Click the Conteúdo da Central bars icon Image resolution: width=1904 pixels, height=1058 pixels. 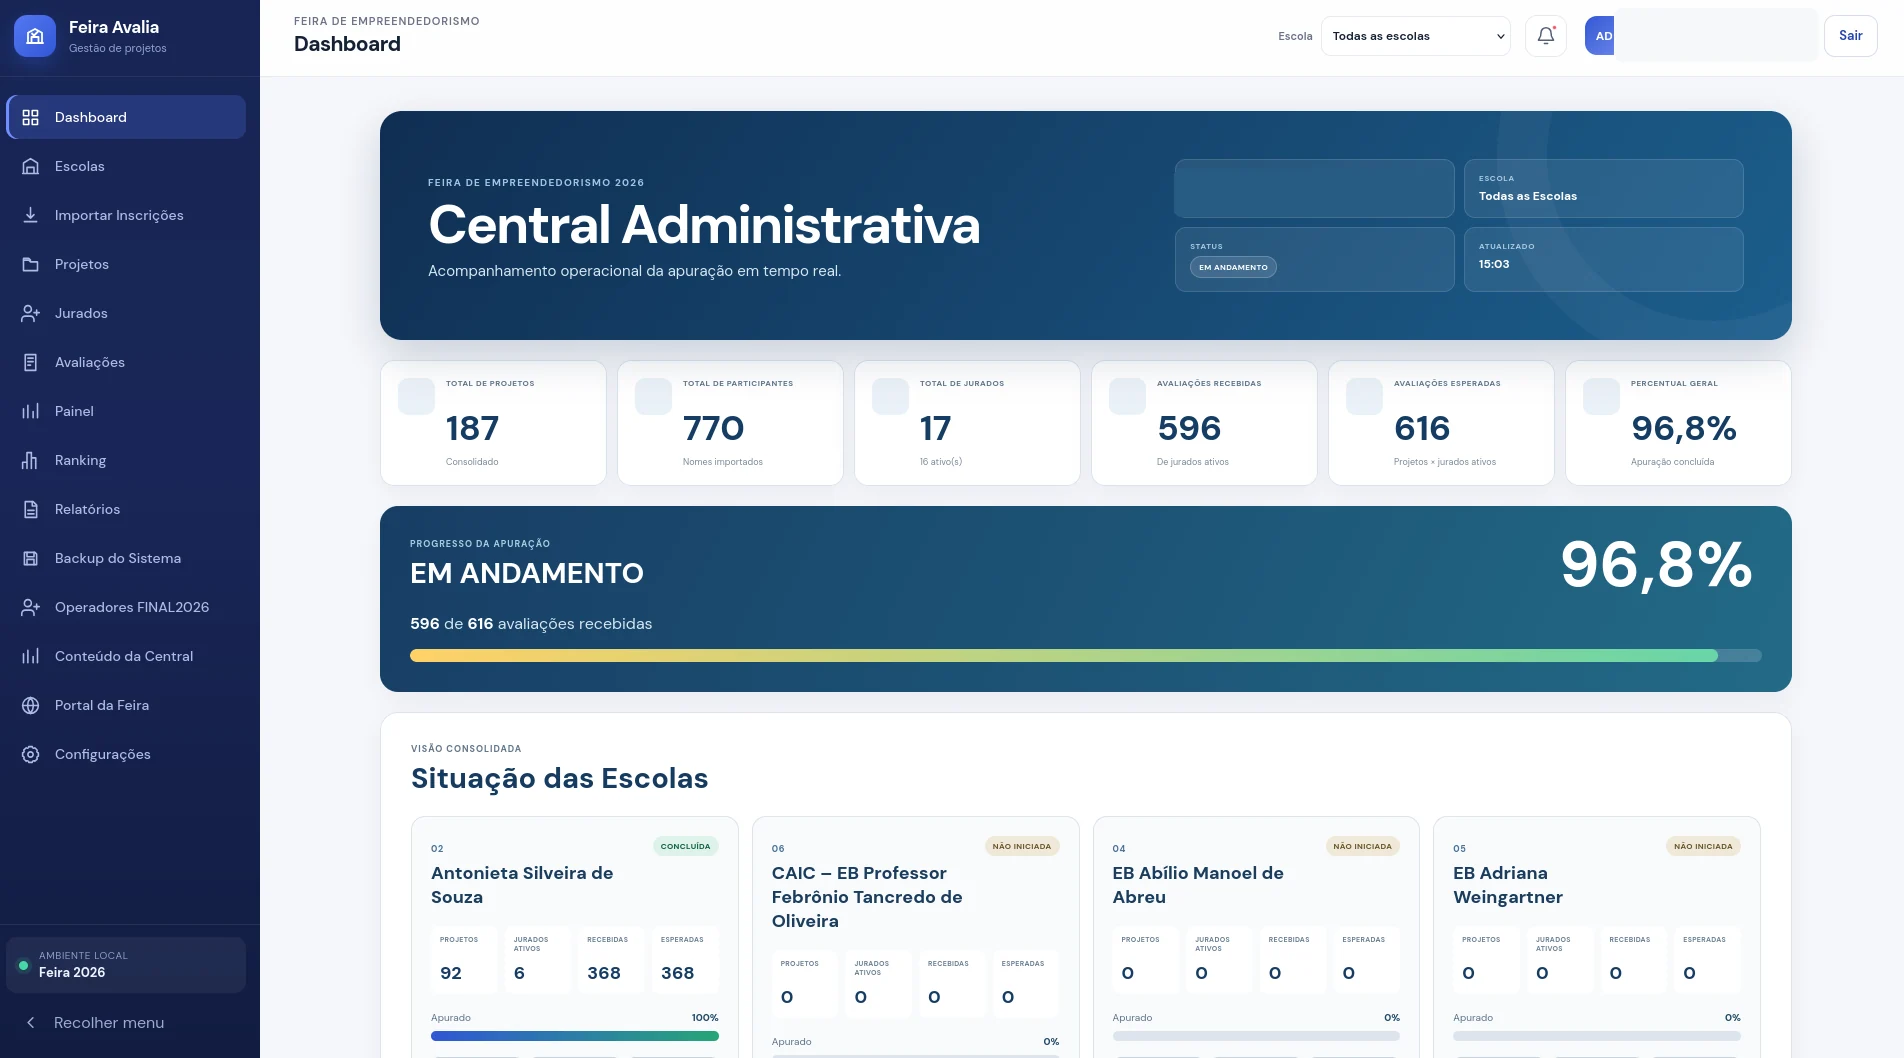pos(31,656)
